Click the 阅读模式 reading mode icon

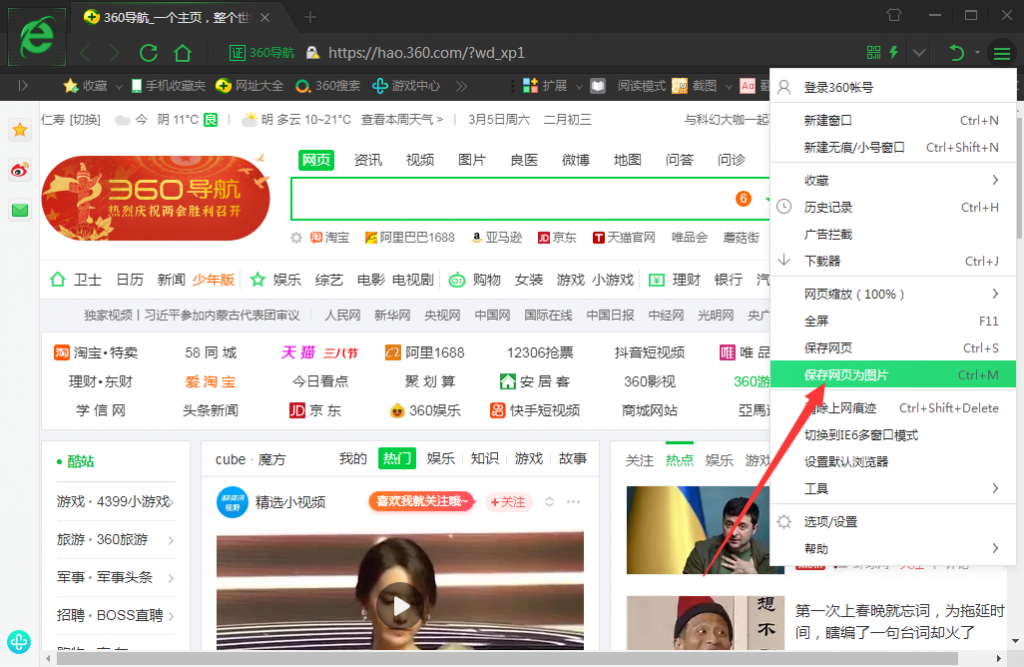pos(598,86)
